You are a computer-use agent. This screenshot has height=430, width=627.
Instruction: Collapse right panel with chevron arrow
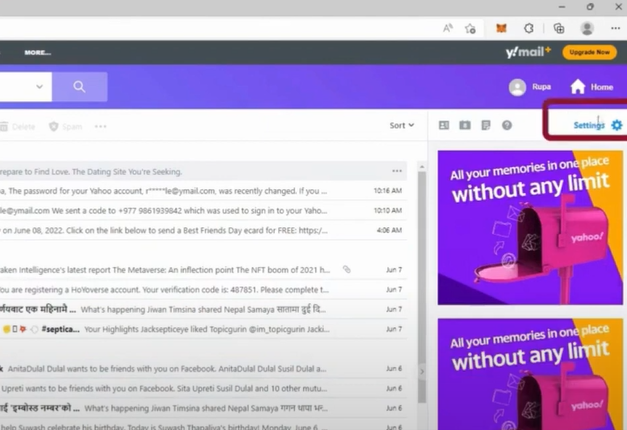(x=422, y=372)
